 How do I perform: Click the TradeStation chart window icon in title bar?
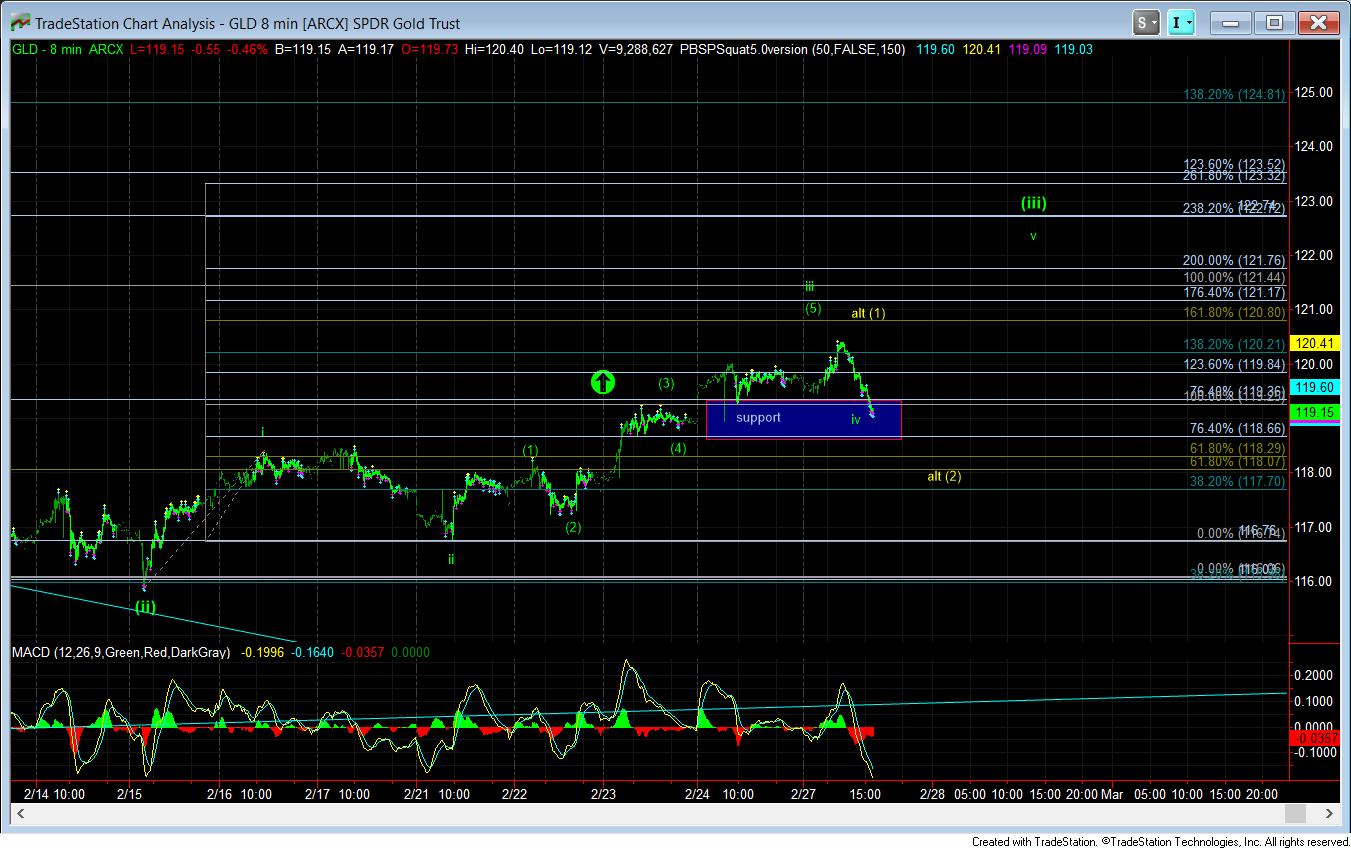[18, 22]
